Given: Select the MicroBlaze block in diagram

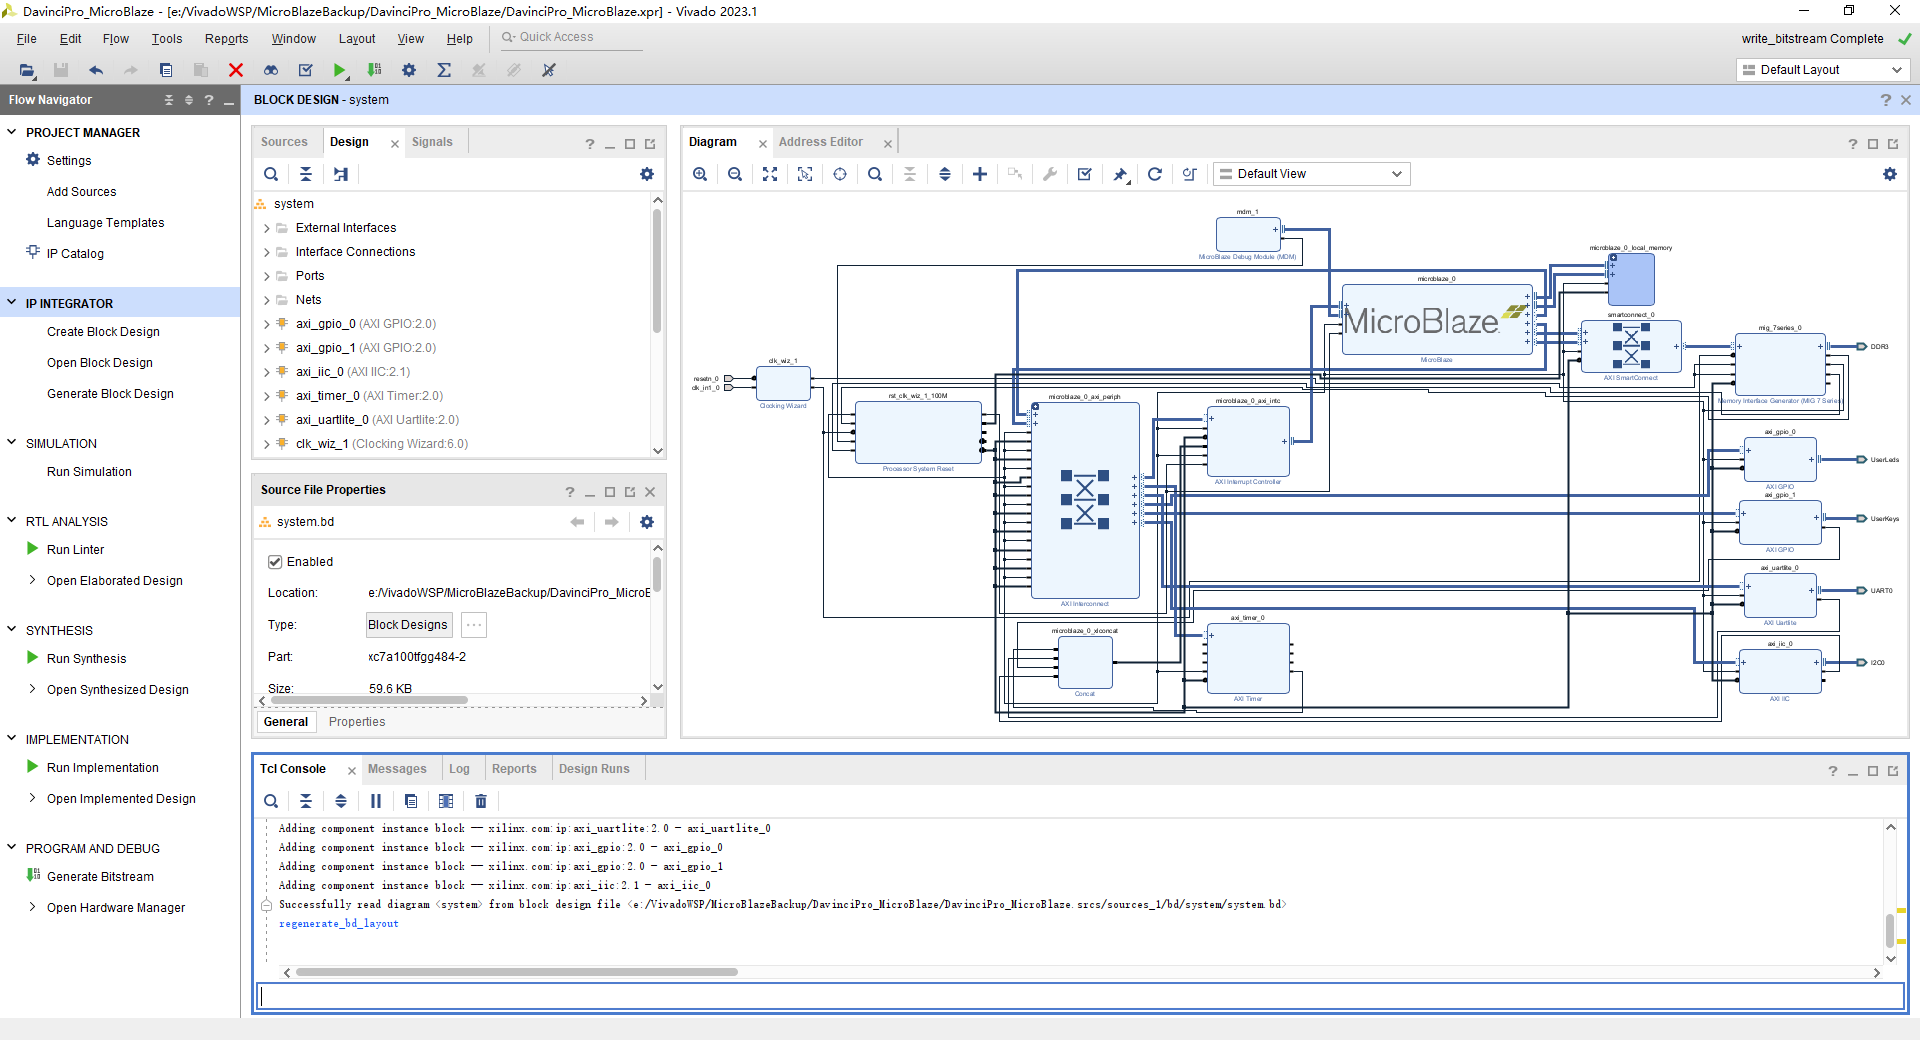Looking at the screenshot, I should click(1436, 320).
